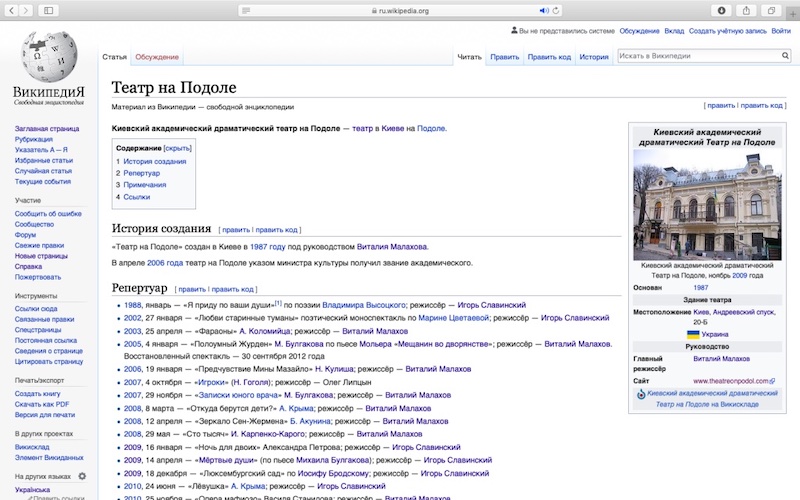Click Элемент Викиданных in sidebar

pyautogui.click(x=48, y=458)
